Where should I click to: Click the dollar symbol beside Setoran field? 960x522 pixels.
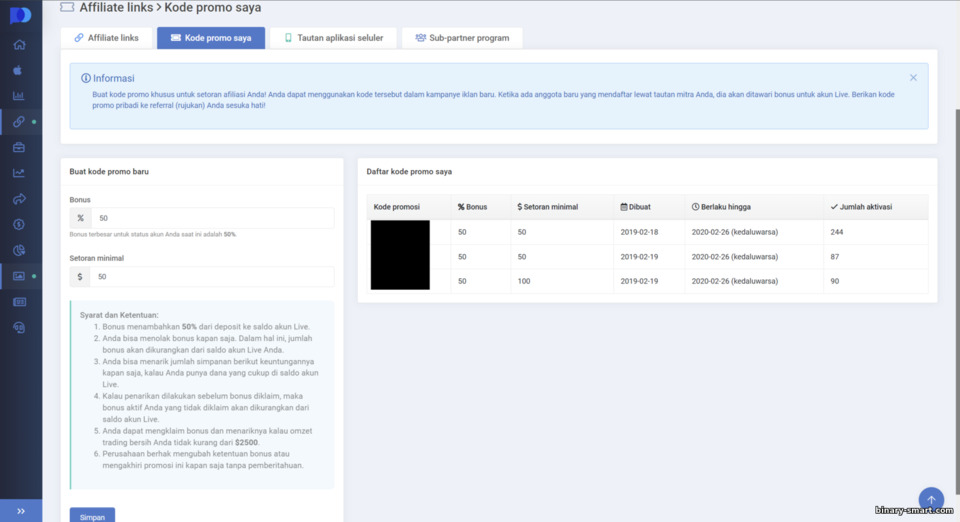(x=80, y=277)
